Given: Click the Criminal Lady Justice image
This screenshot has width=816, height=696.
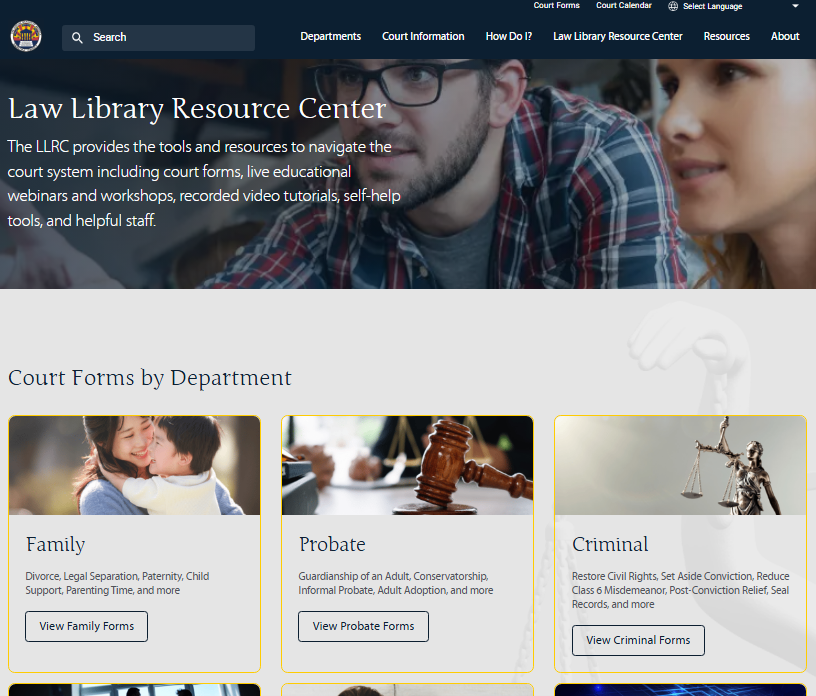Looking at the screenshot, I should (680, 465).
